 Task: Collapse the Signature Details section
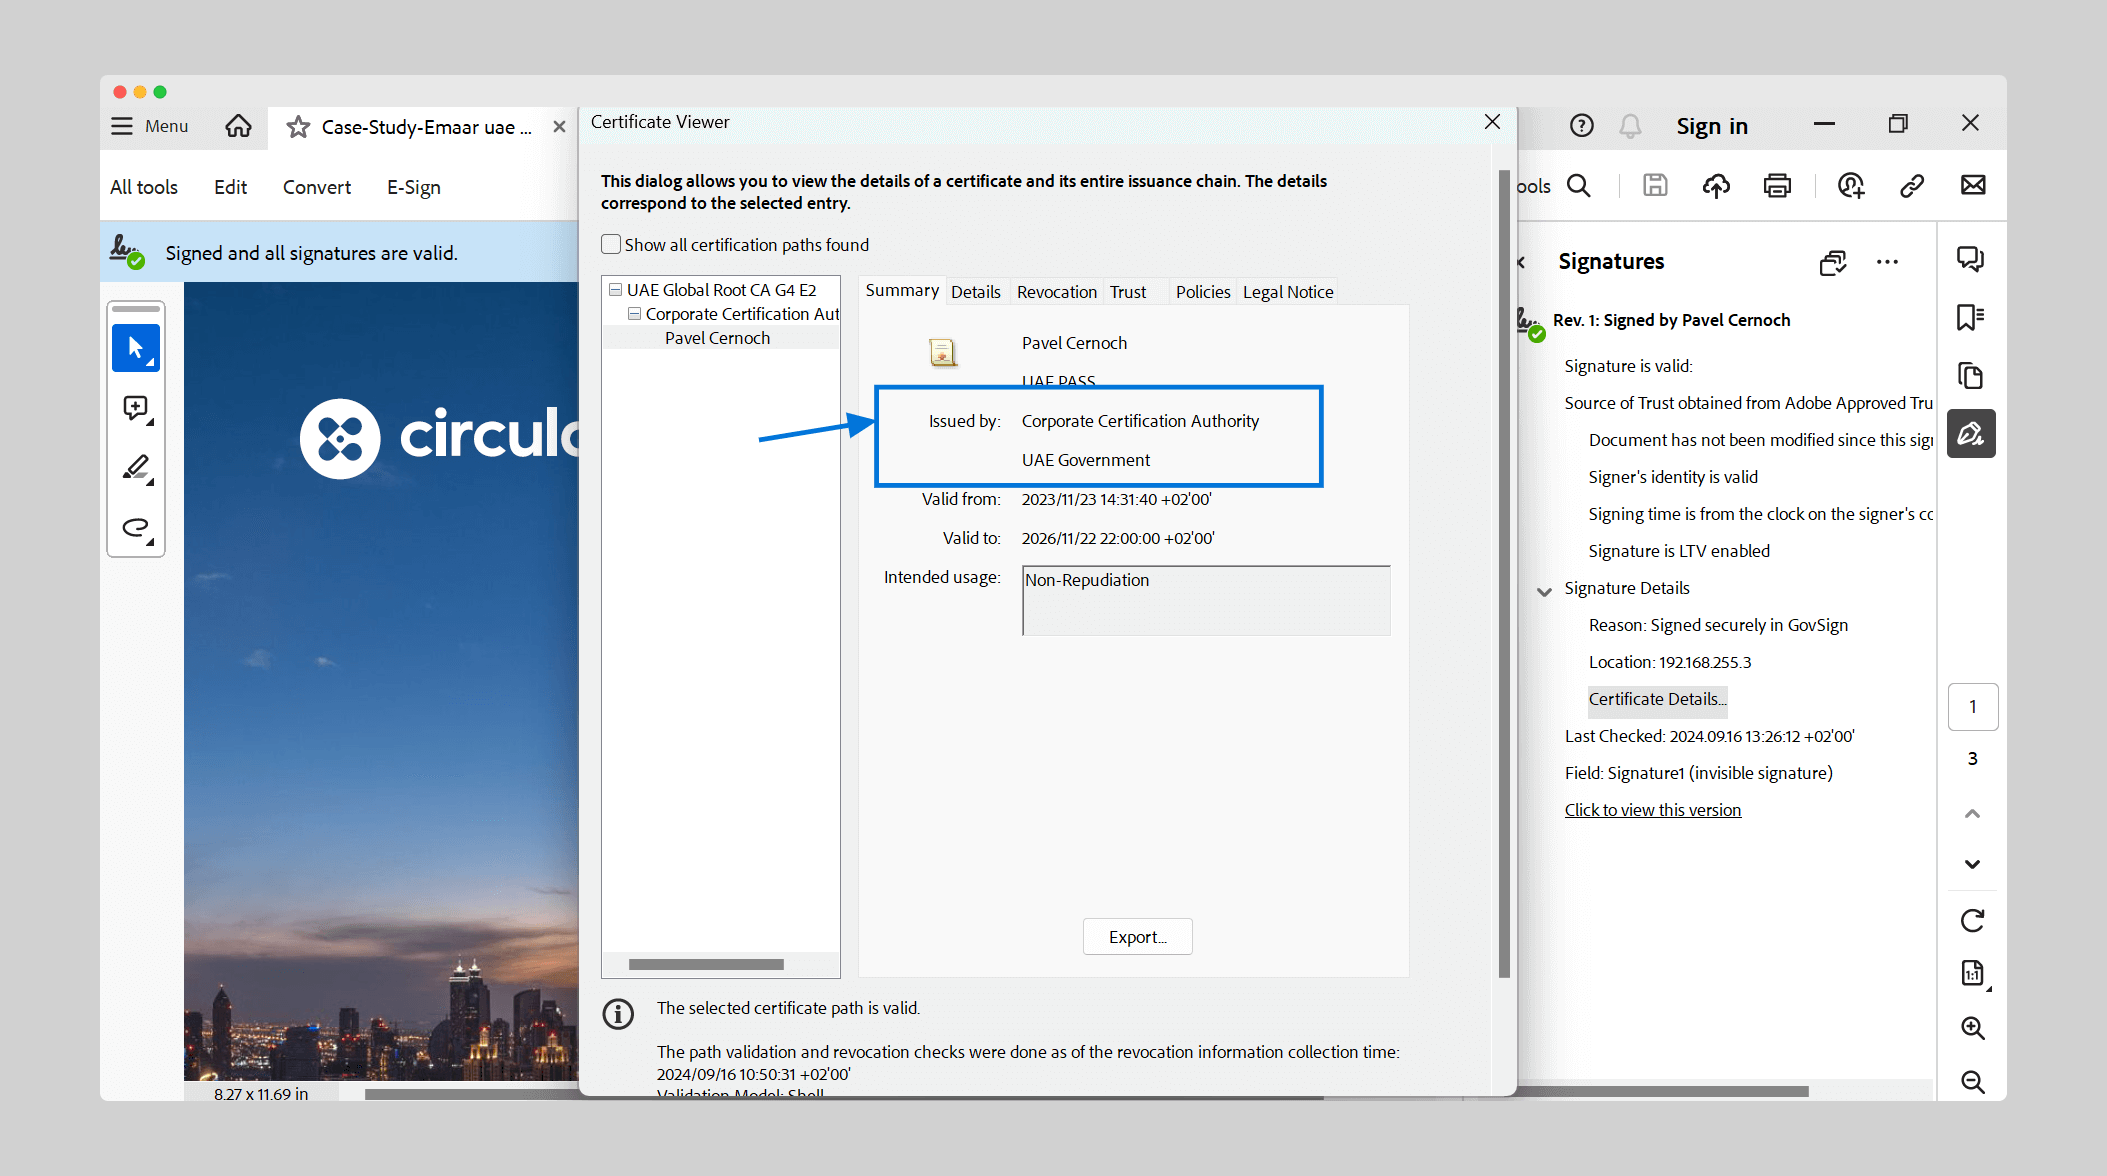[x=1544, y=590]
